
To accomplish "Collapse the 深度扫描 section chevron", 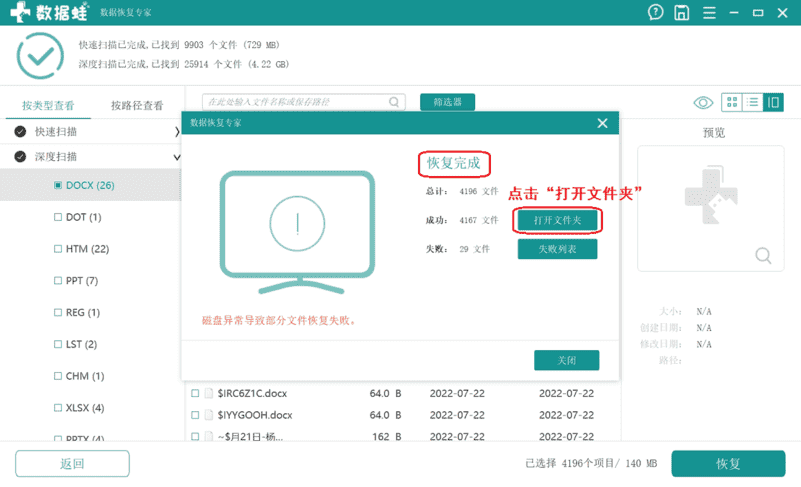I will point(177,157).
